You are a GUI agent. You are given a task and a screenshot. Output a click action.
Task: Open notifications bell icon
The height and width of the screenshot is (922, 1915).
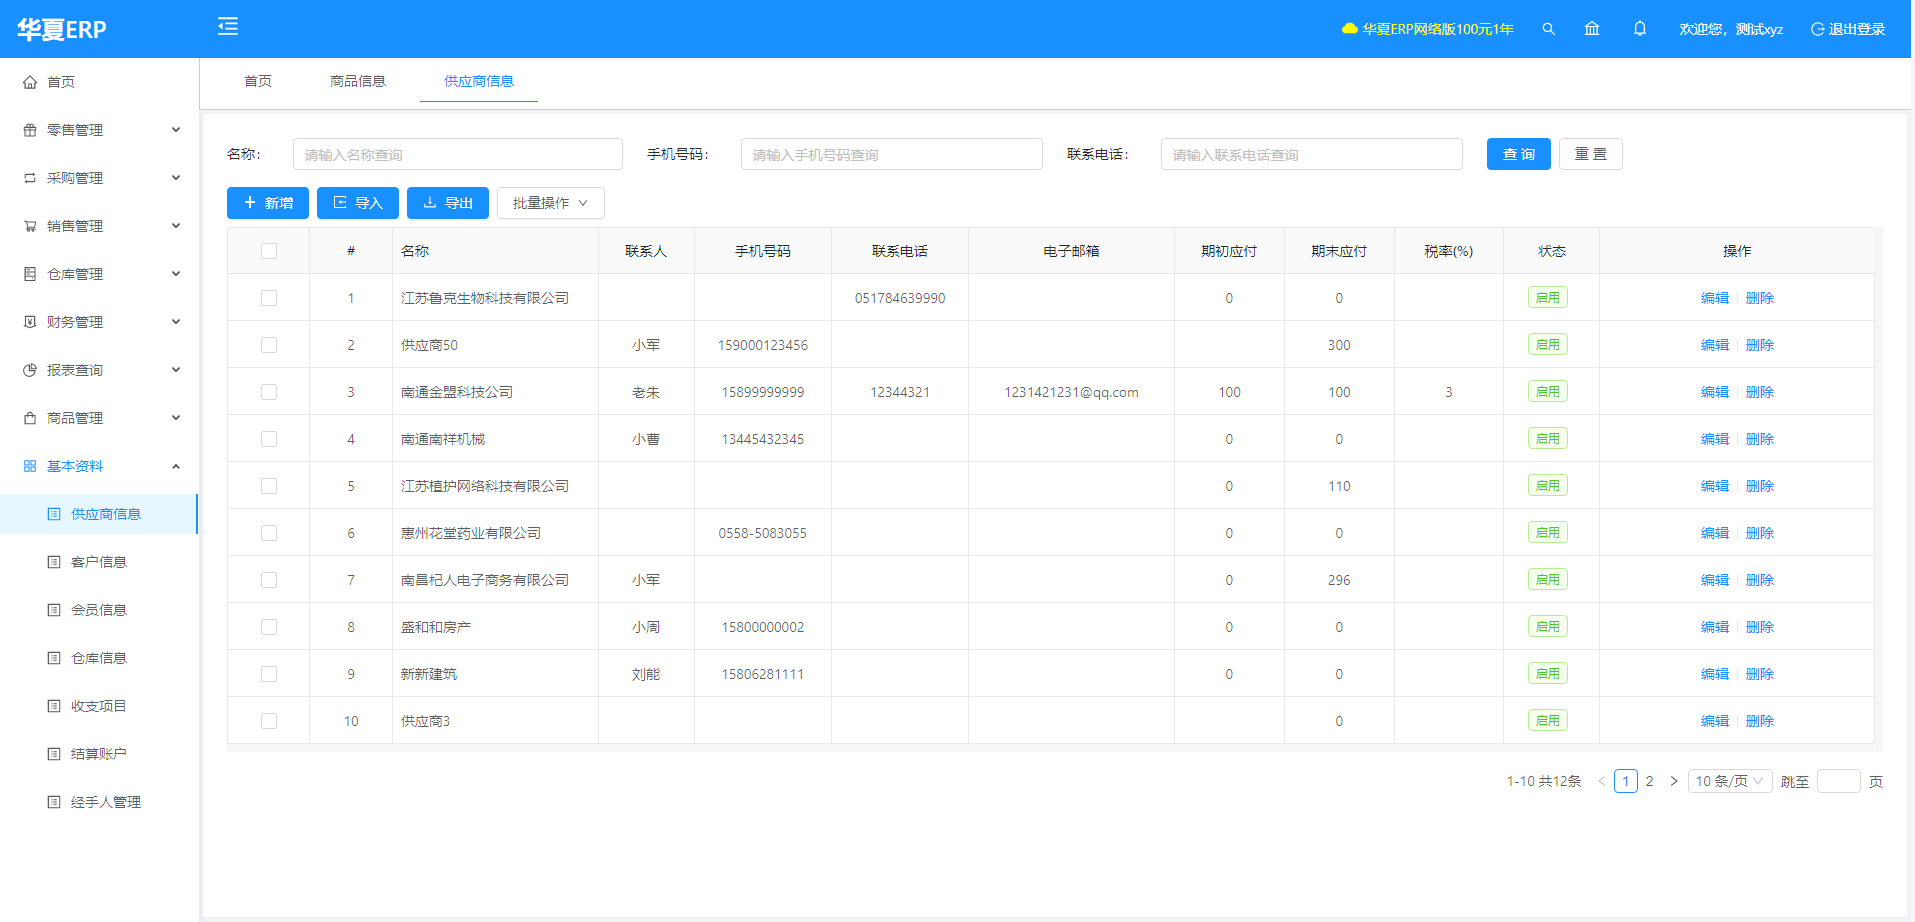(x=1640, y=29)
